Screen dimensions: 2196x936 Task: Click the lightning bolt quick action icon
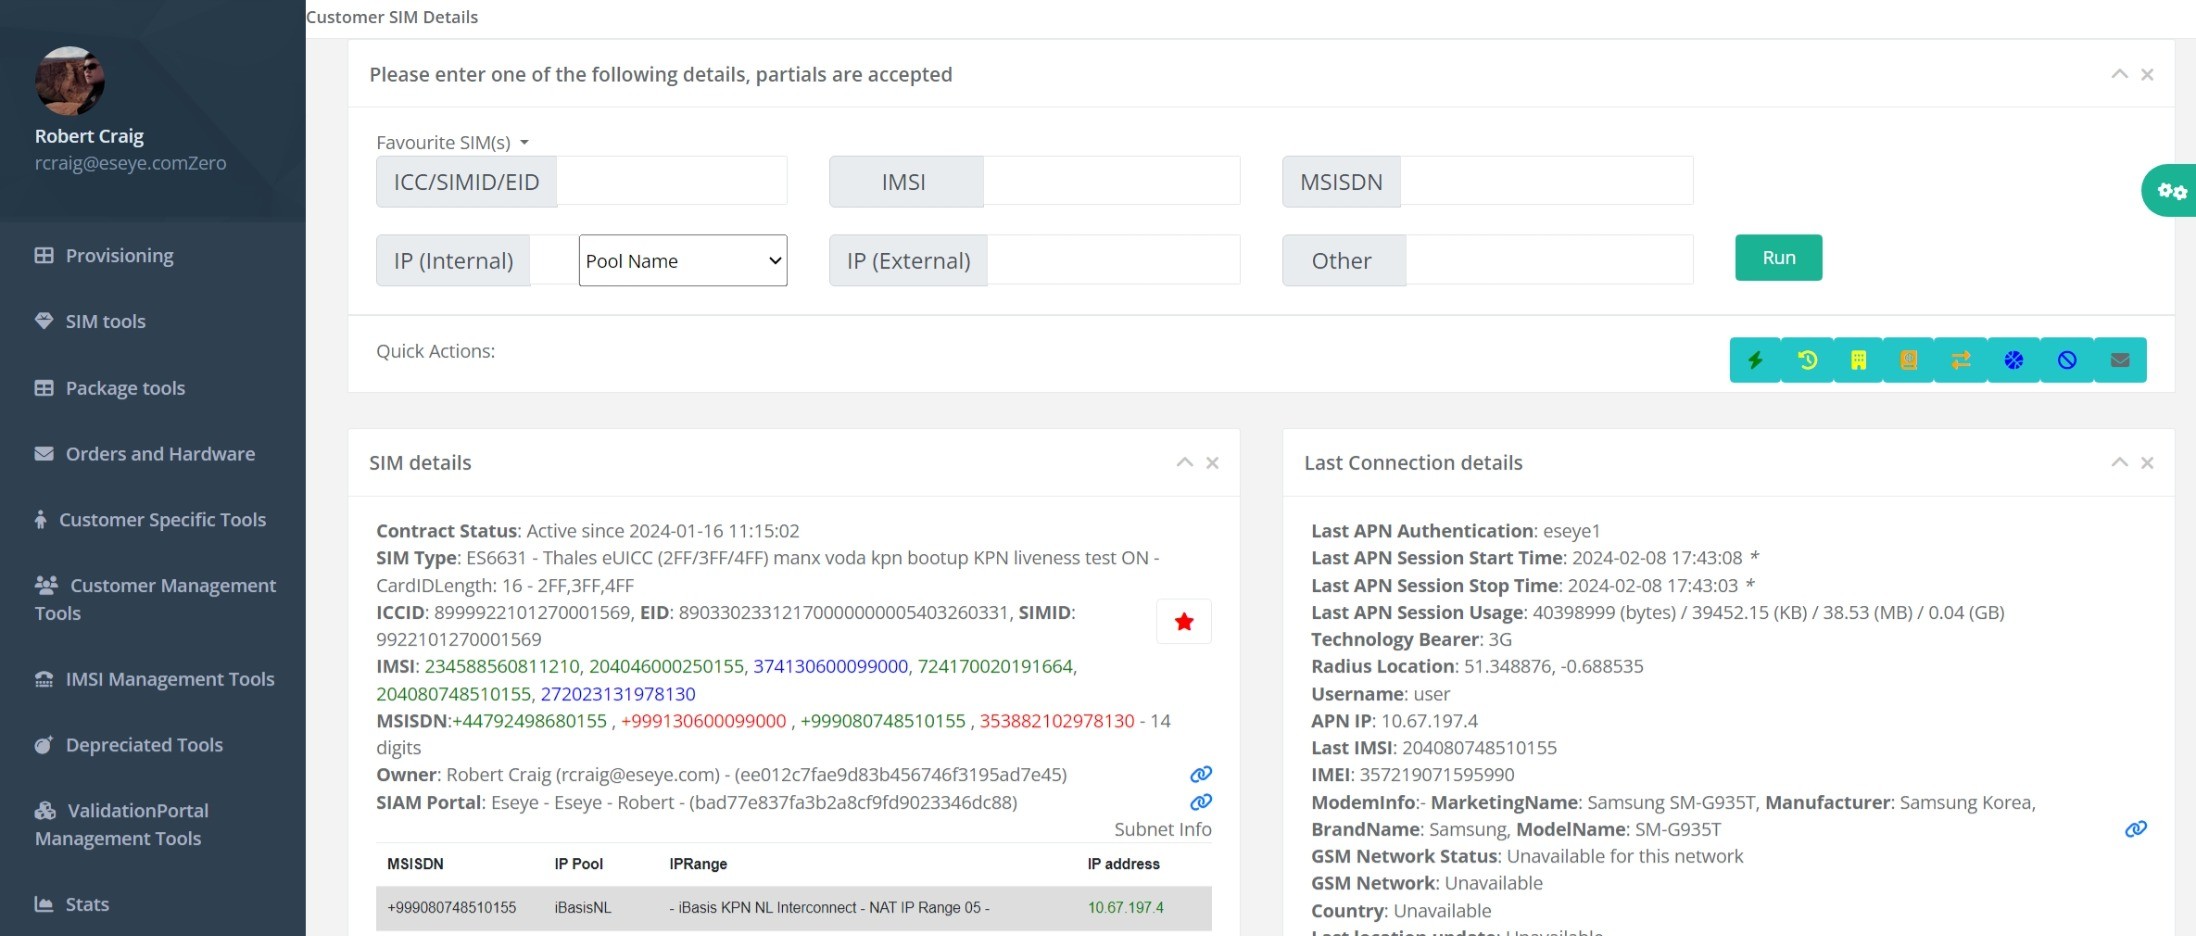[x=1755, y=360]
